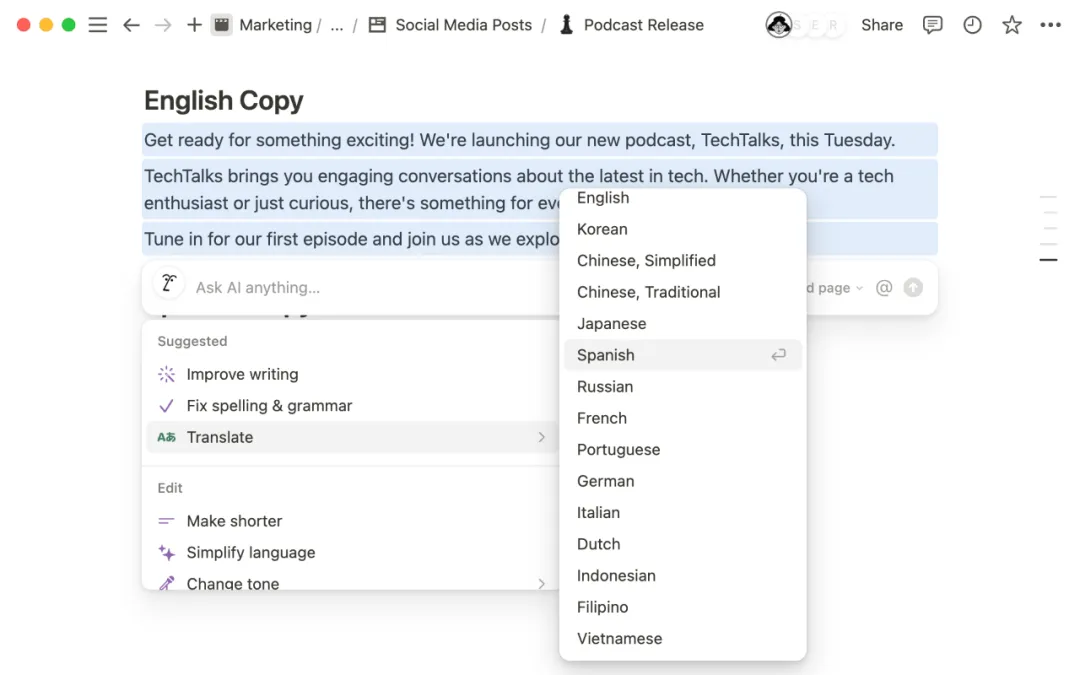This screenshot has width=1080, height=675.
Task: Jump via dark outline marker at right edge
Action: click(x=1048, y=260)
